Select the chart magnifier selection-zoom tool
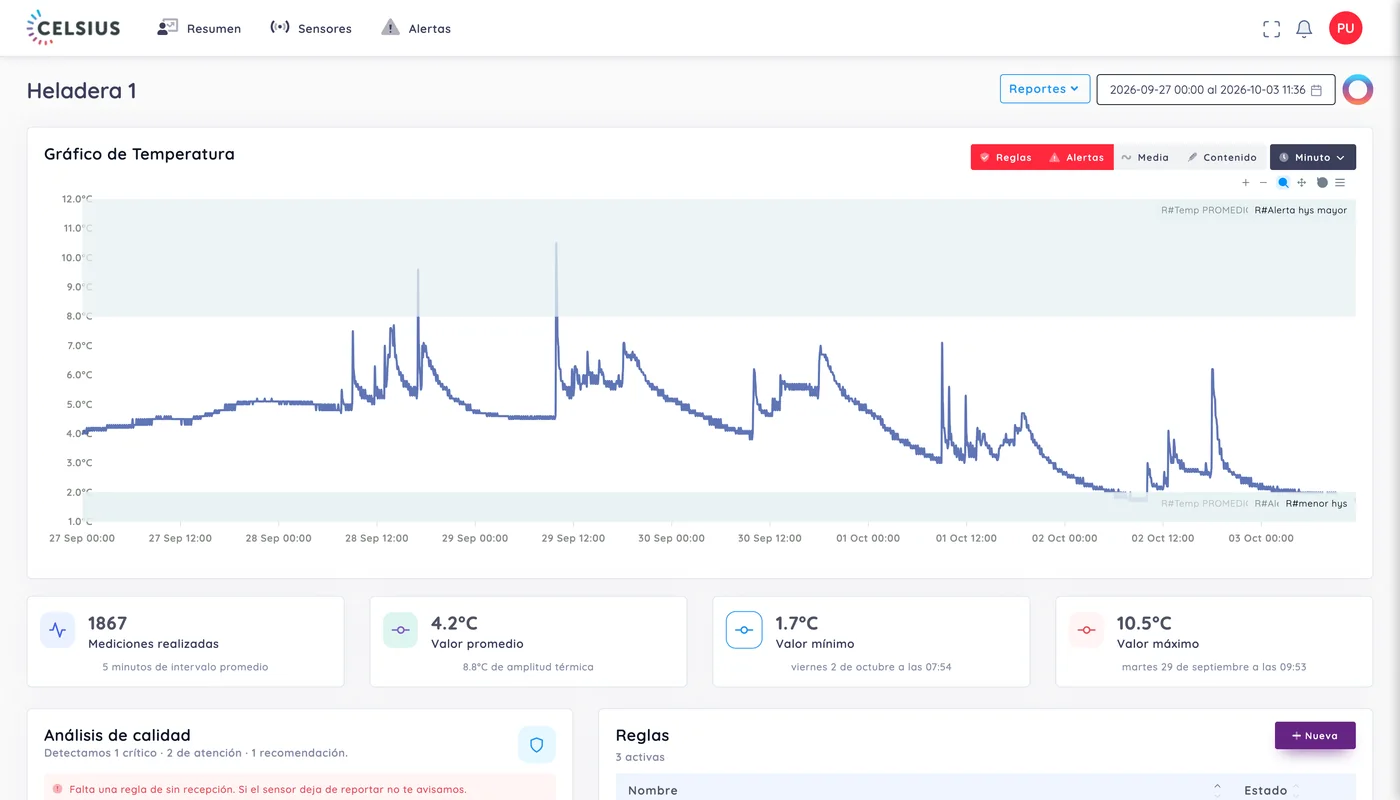1400x800 pixels. (x=1283, y=183)
